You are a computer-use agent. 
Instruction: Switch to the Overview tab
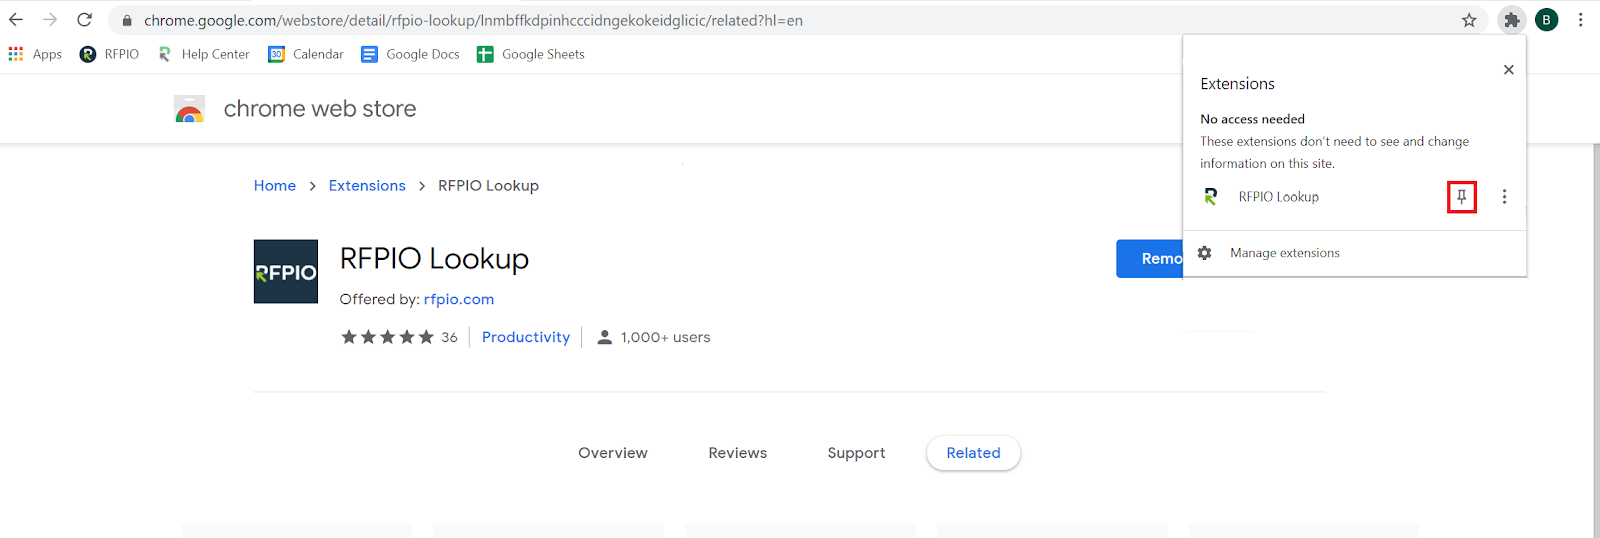point(613,453)
